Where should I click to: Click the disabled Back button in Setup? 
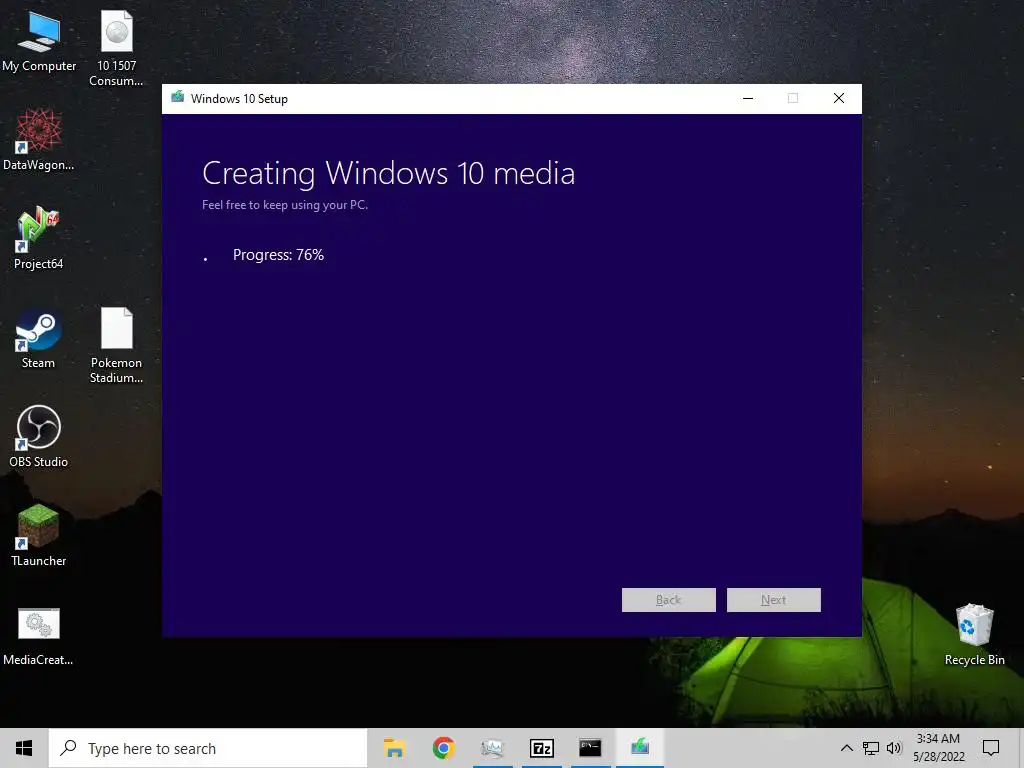[x=669, y=600]
